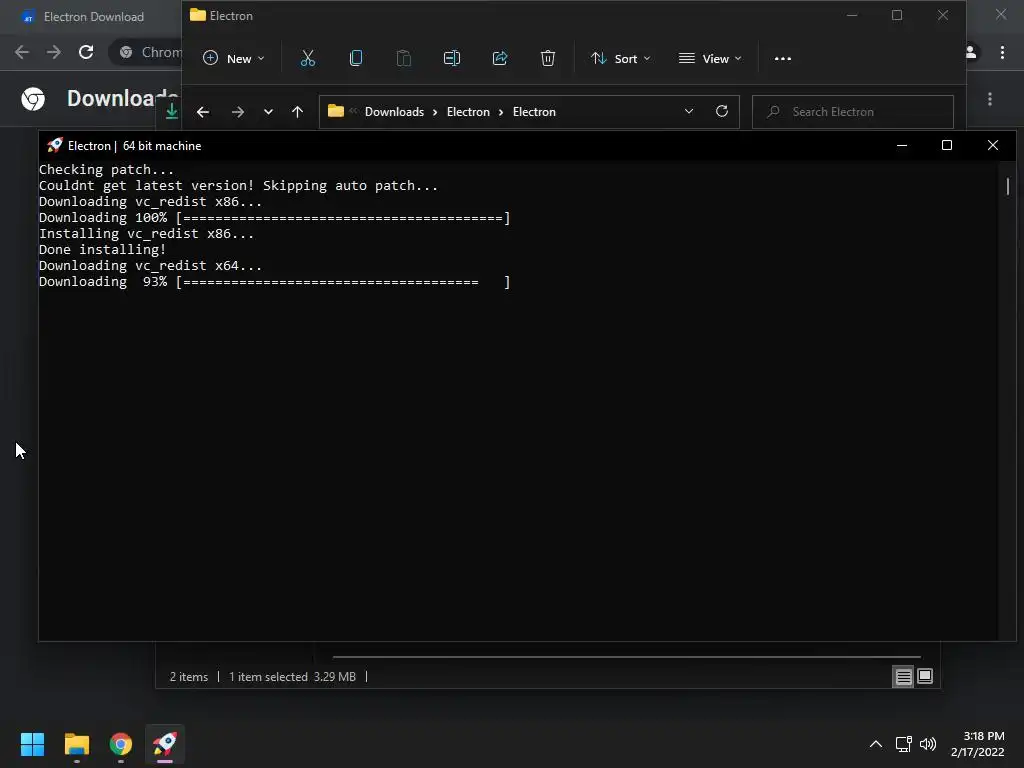Open Chrome three-dot menu

[x=1002, y=52]
